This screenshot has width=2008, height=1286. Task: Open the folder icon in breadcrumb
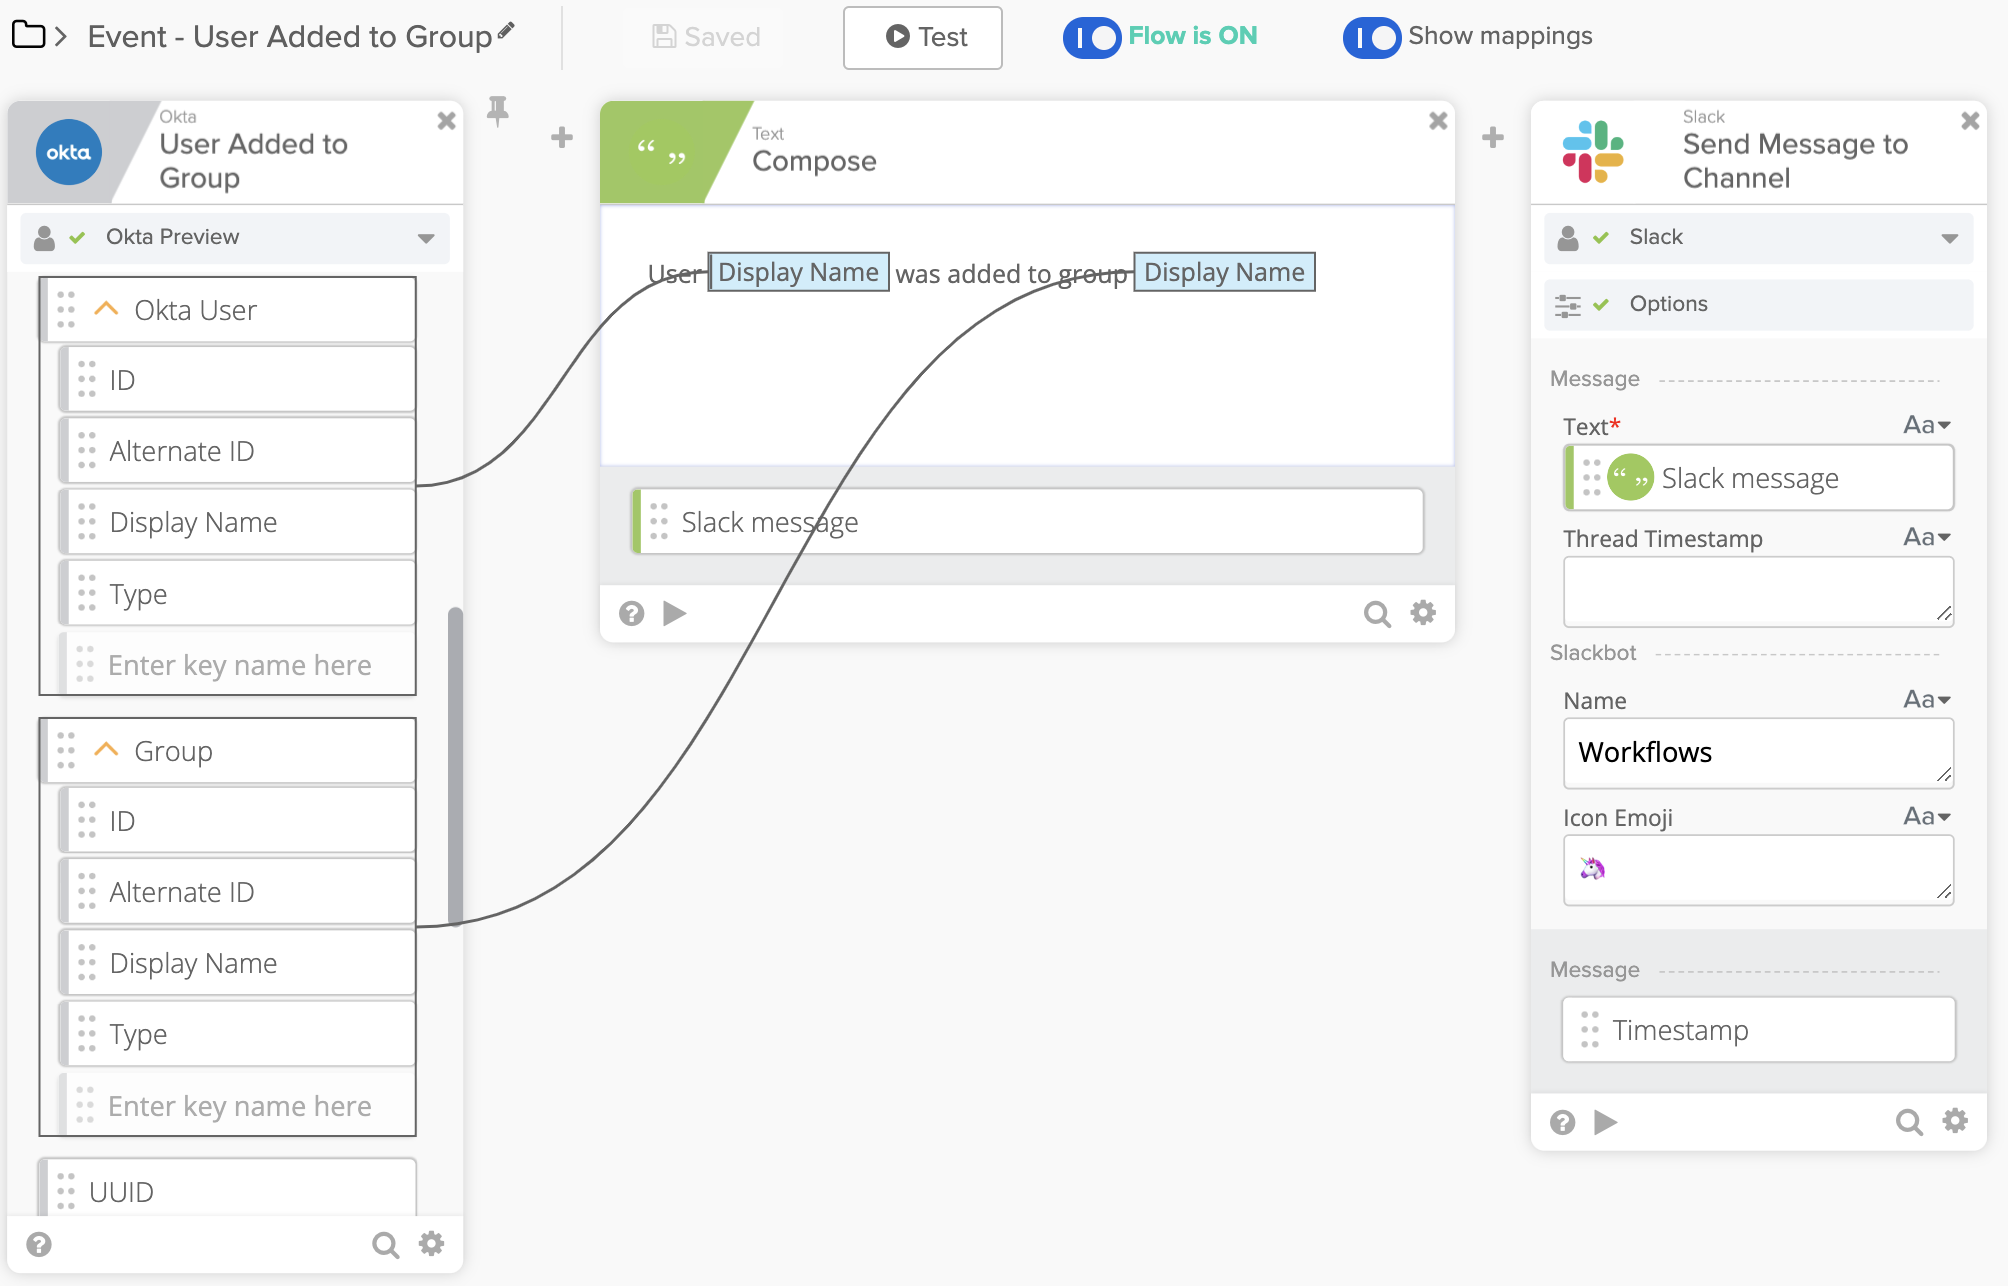tap(28, 36)
